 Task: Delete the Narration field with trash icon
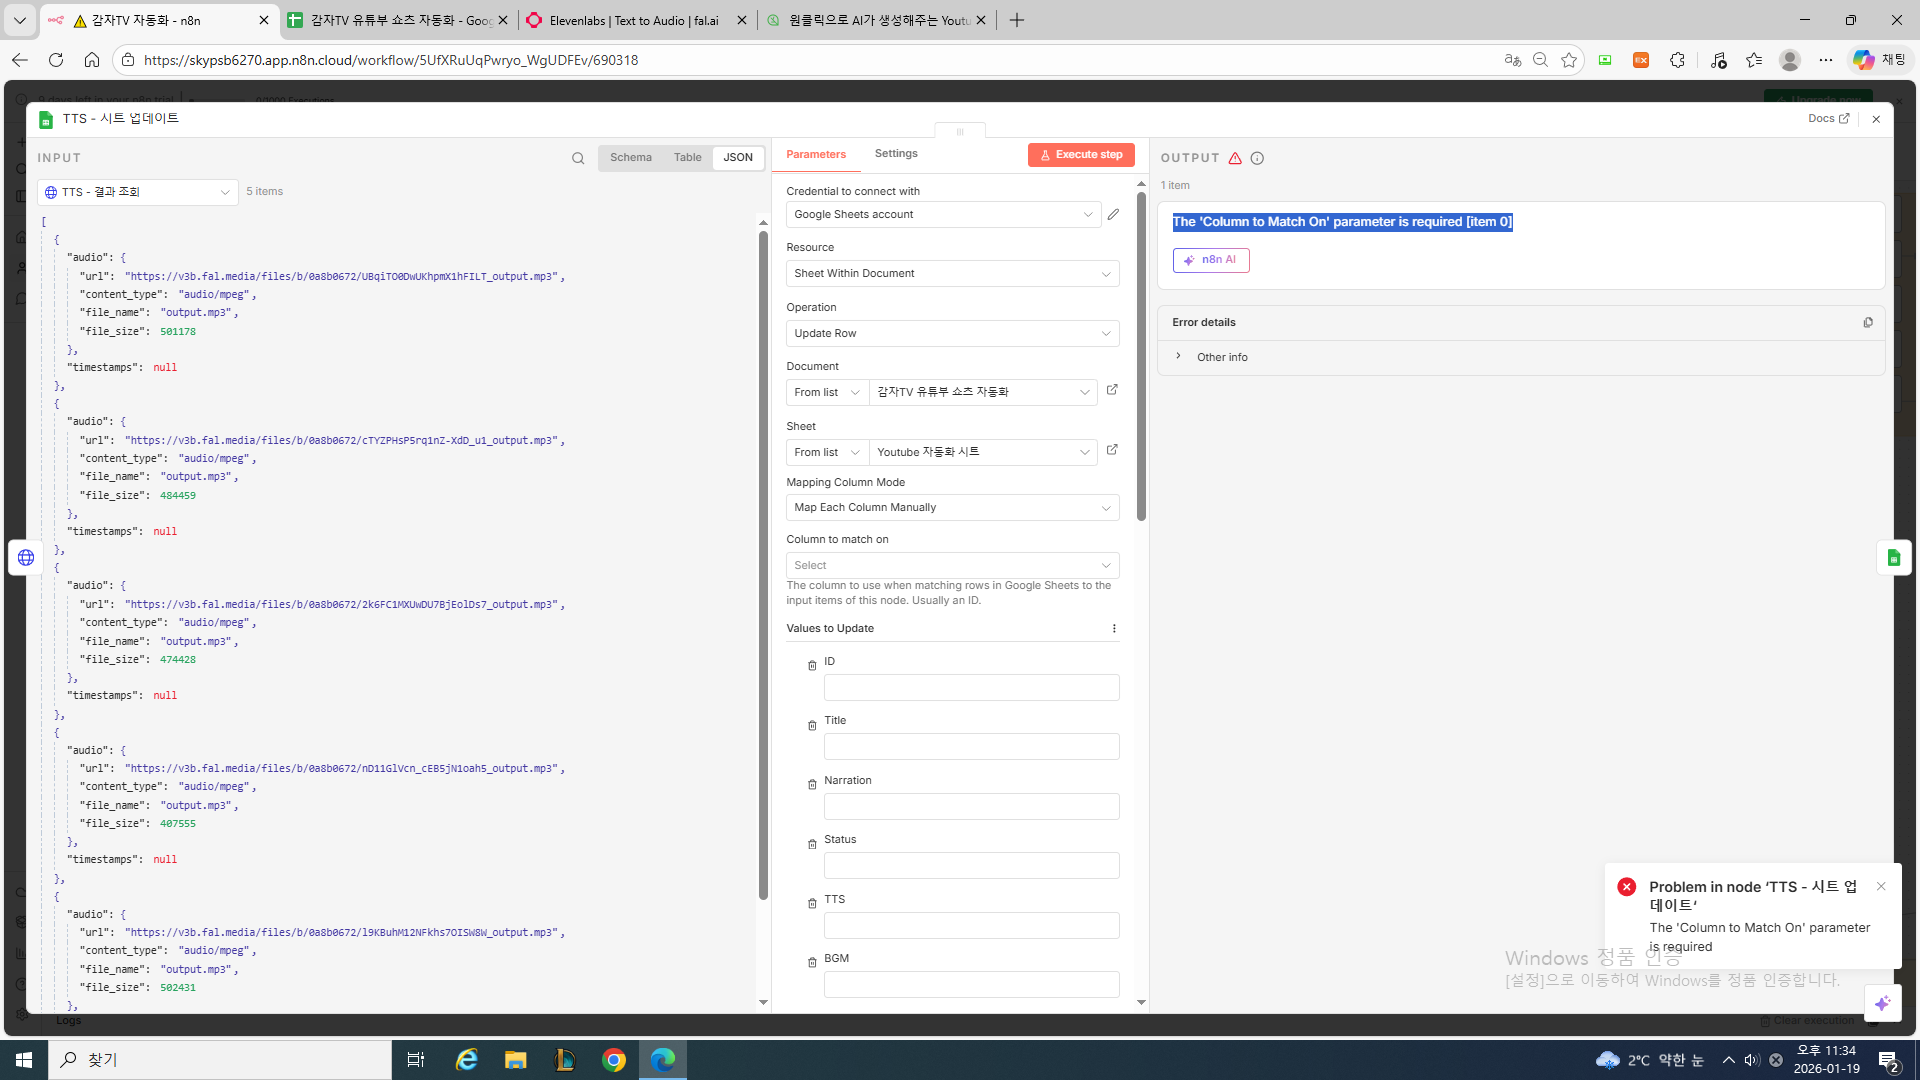(812, 785)
